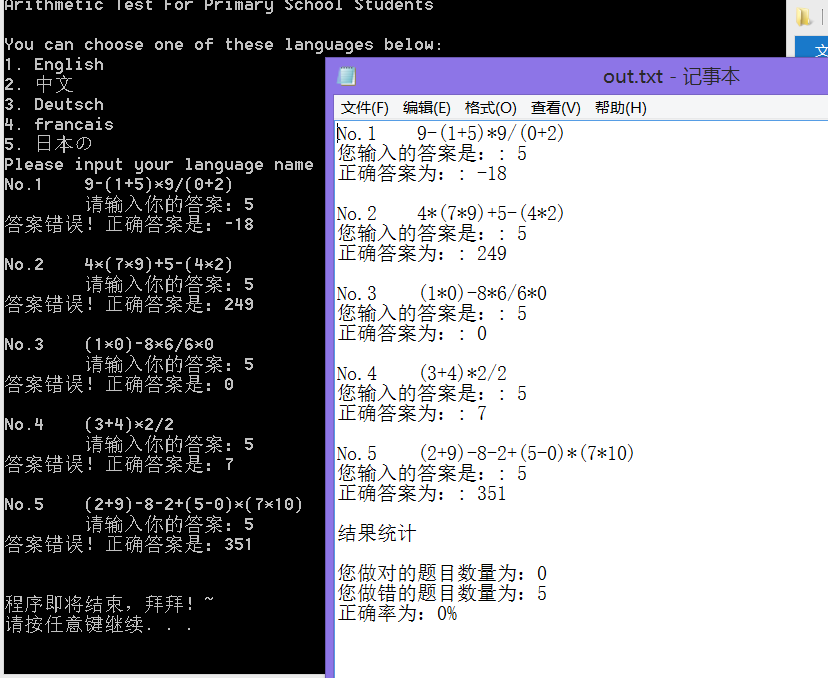The image size is (828, 678).
Task: Click '2. 中文' option in console window
Action: coord(39,84)
